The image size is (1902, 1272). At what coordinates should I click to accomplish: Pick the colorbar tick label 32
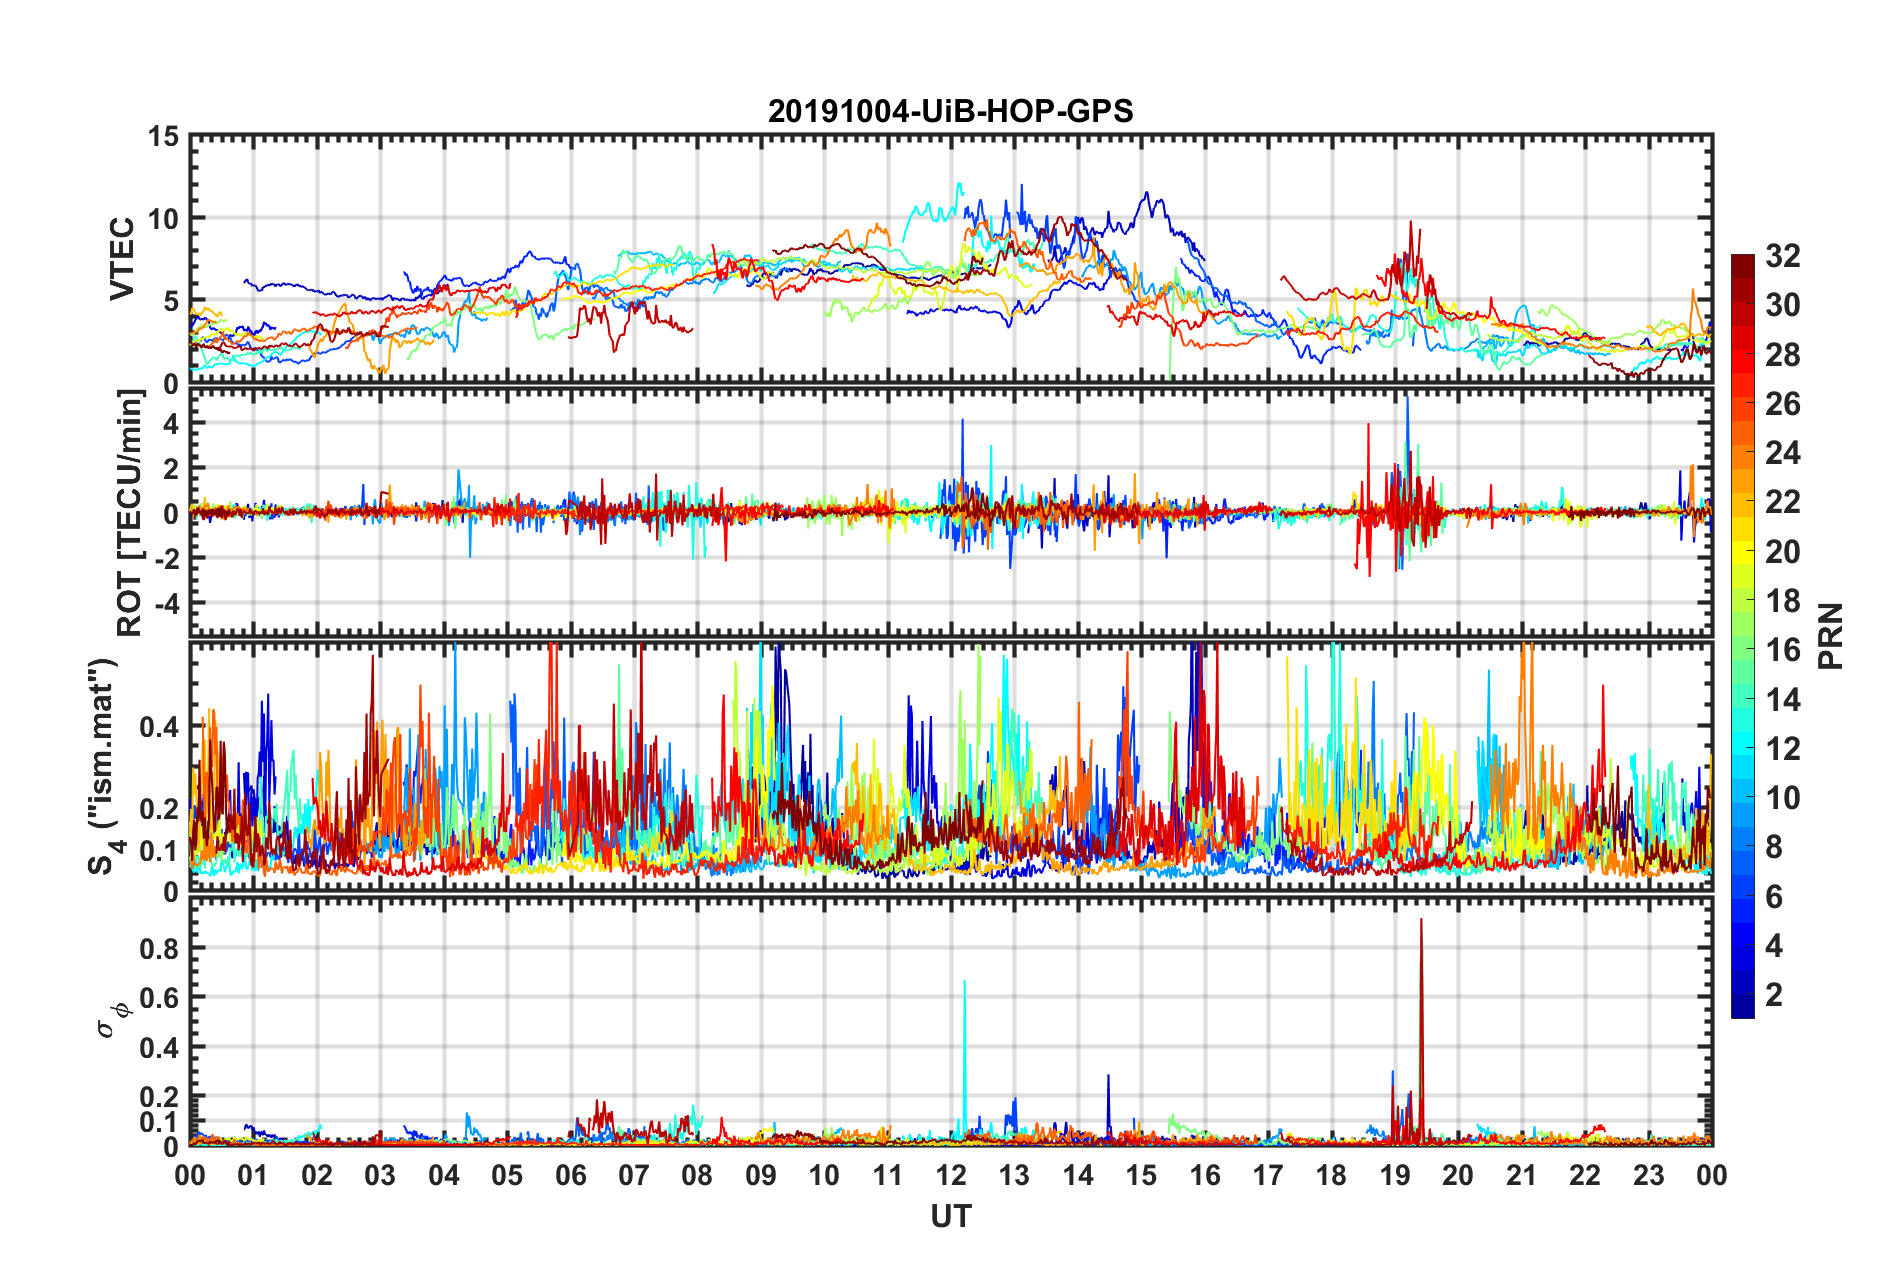(1782, 256)
